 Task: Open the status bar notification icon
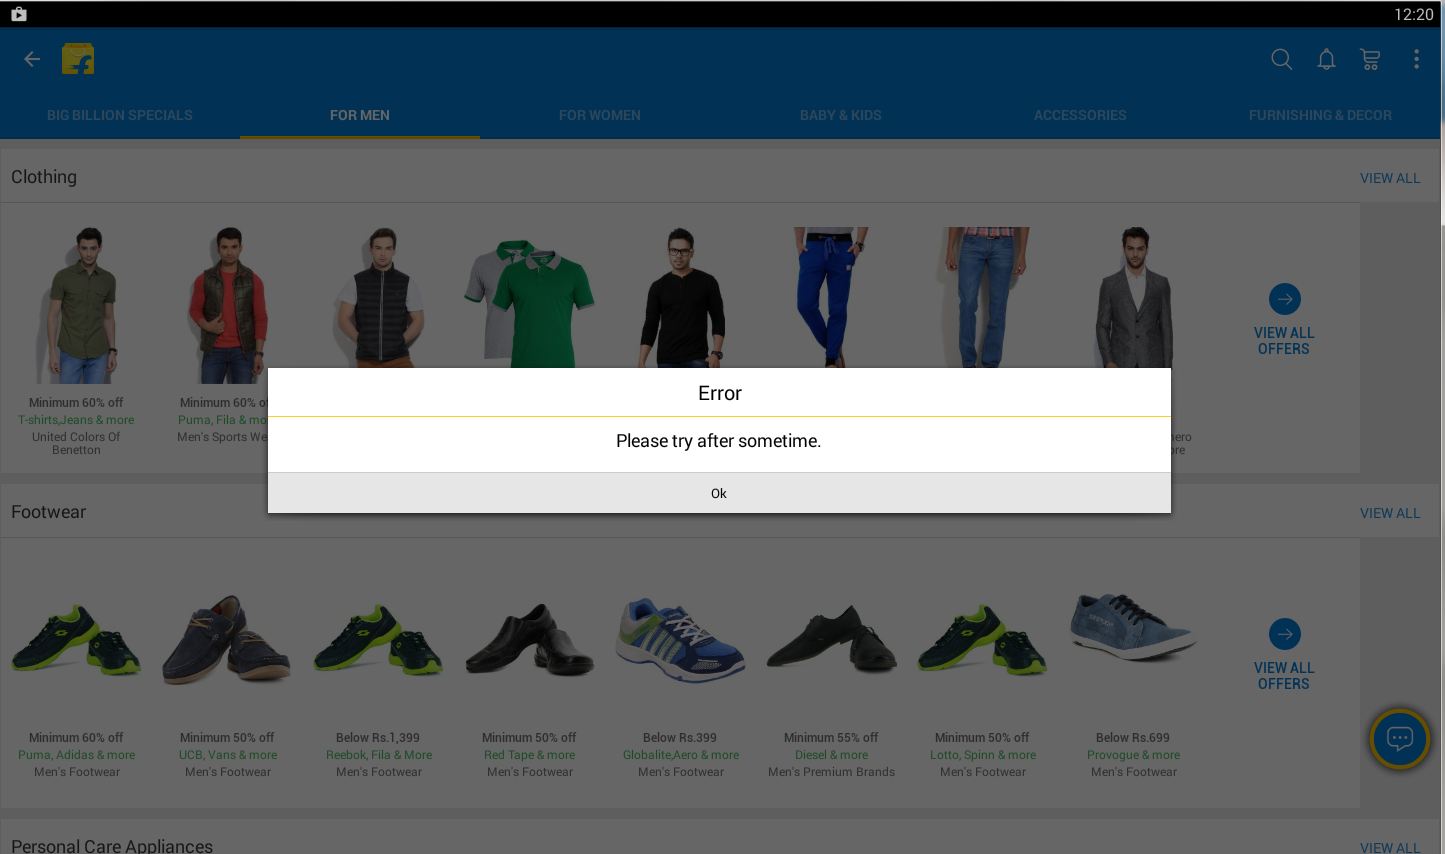[18, 14]
